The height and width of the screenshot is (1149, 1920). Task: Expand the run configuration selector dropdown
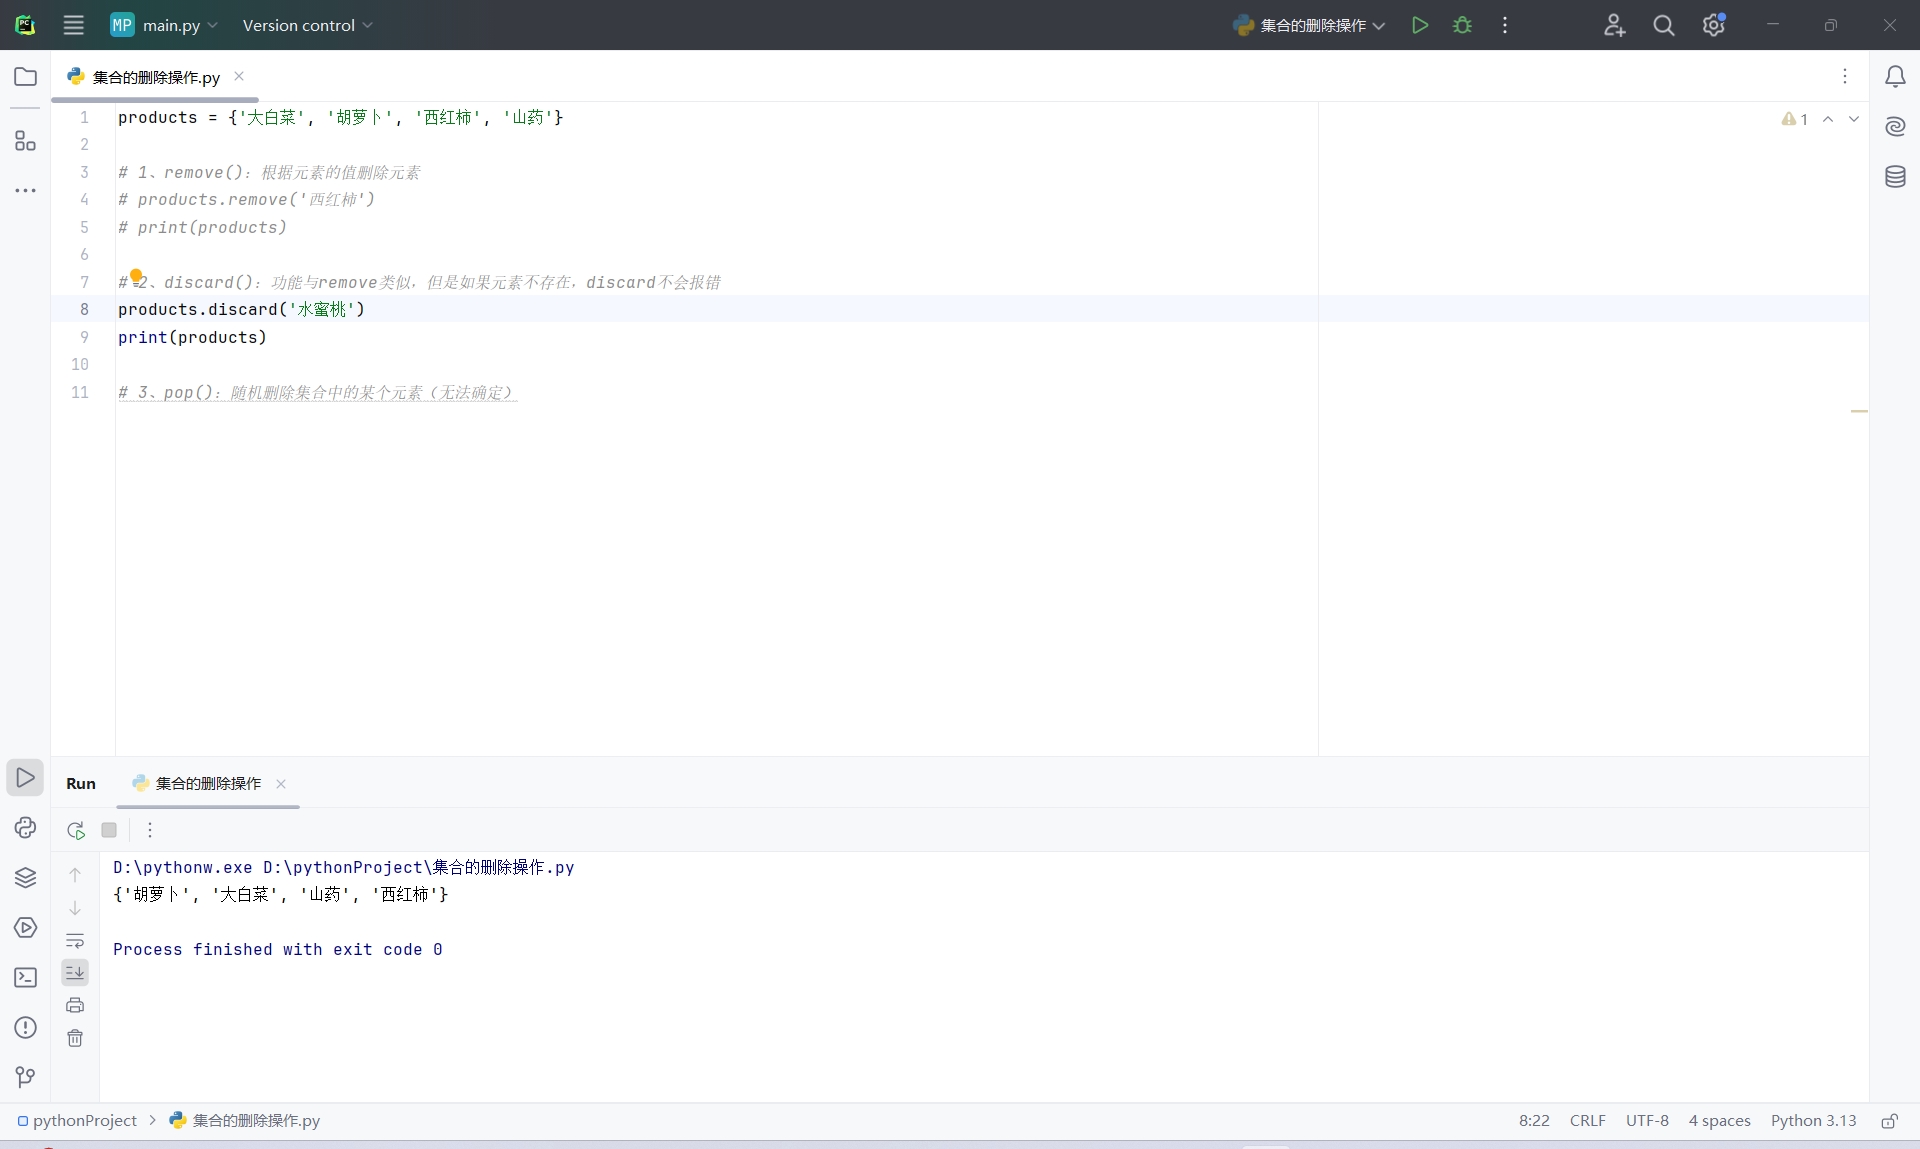(x=1310, y=25)
